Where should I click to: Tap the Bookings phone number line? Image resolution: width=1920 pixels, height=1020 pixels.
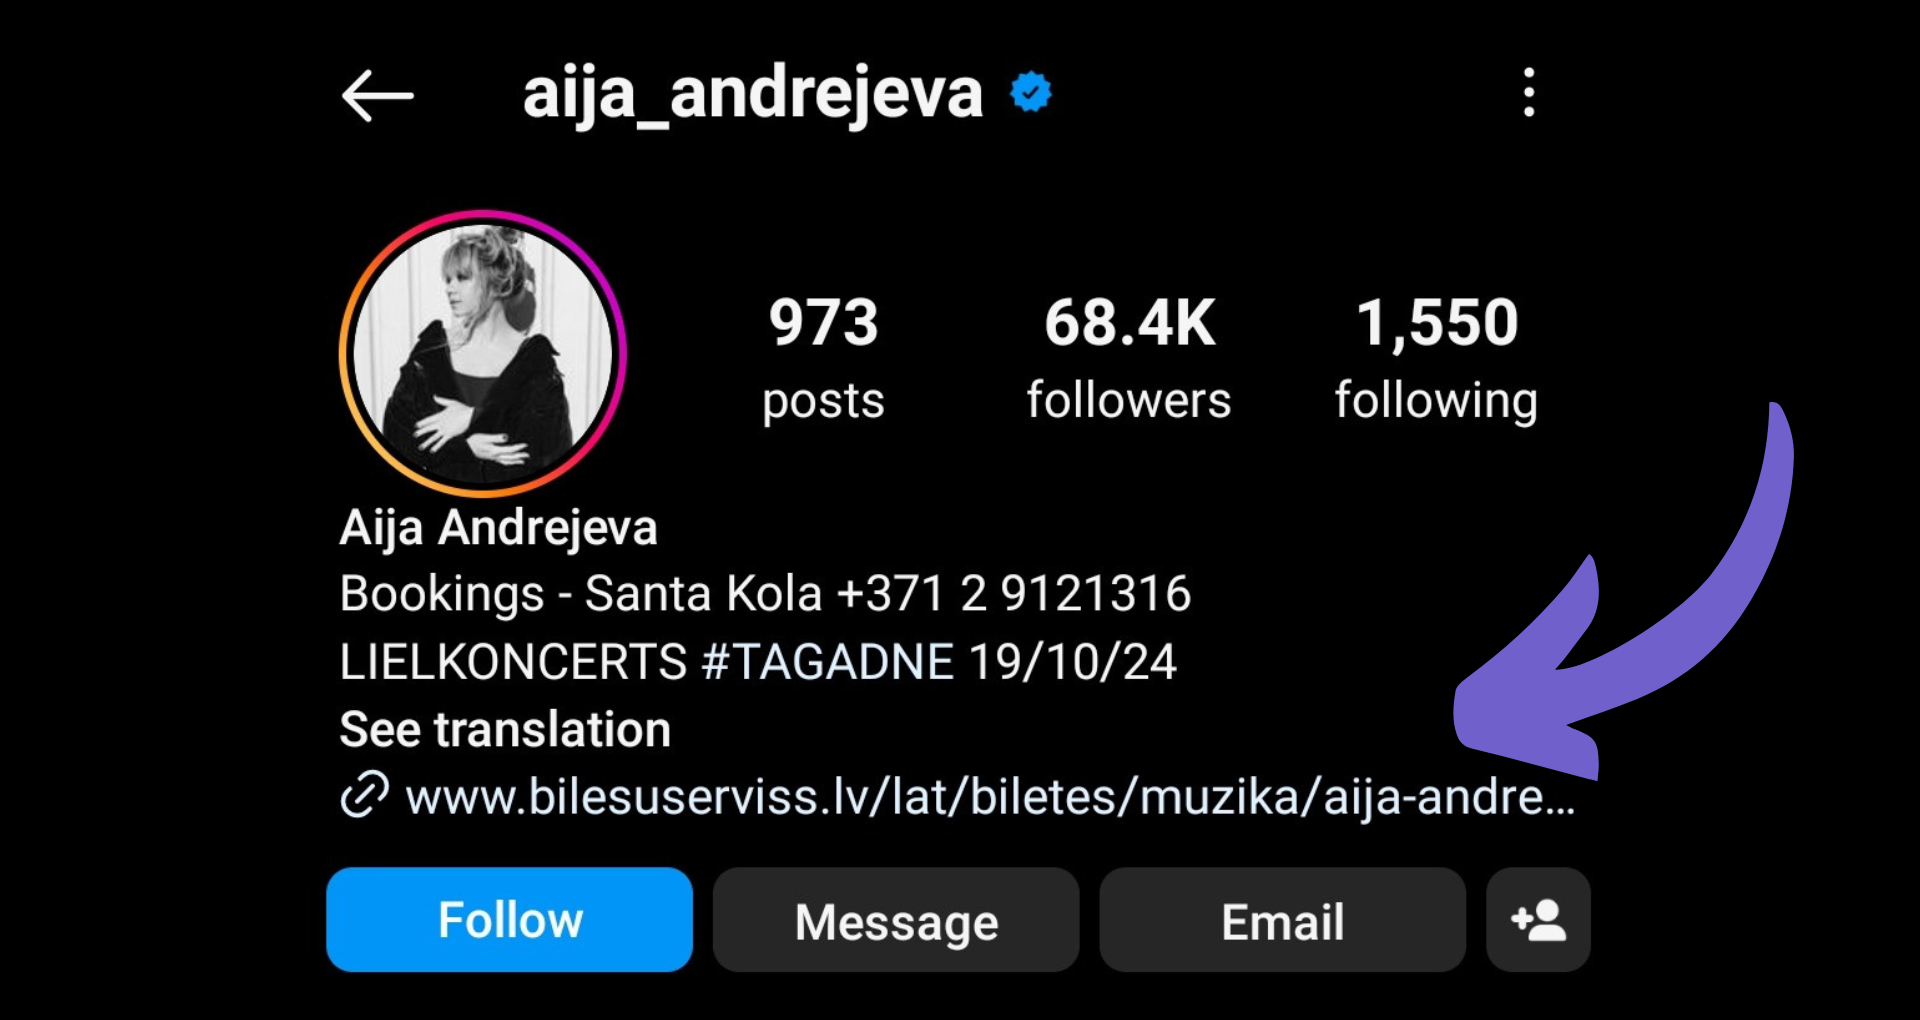click(765, 594)
